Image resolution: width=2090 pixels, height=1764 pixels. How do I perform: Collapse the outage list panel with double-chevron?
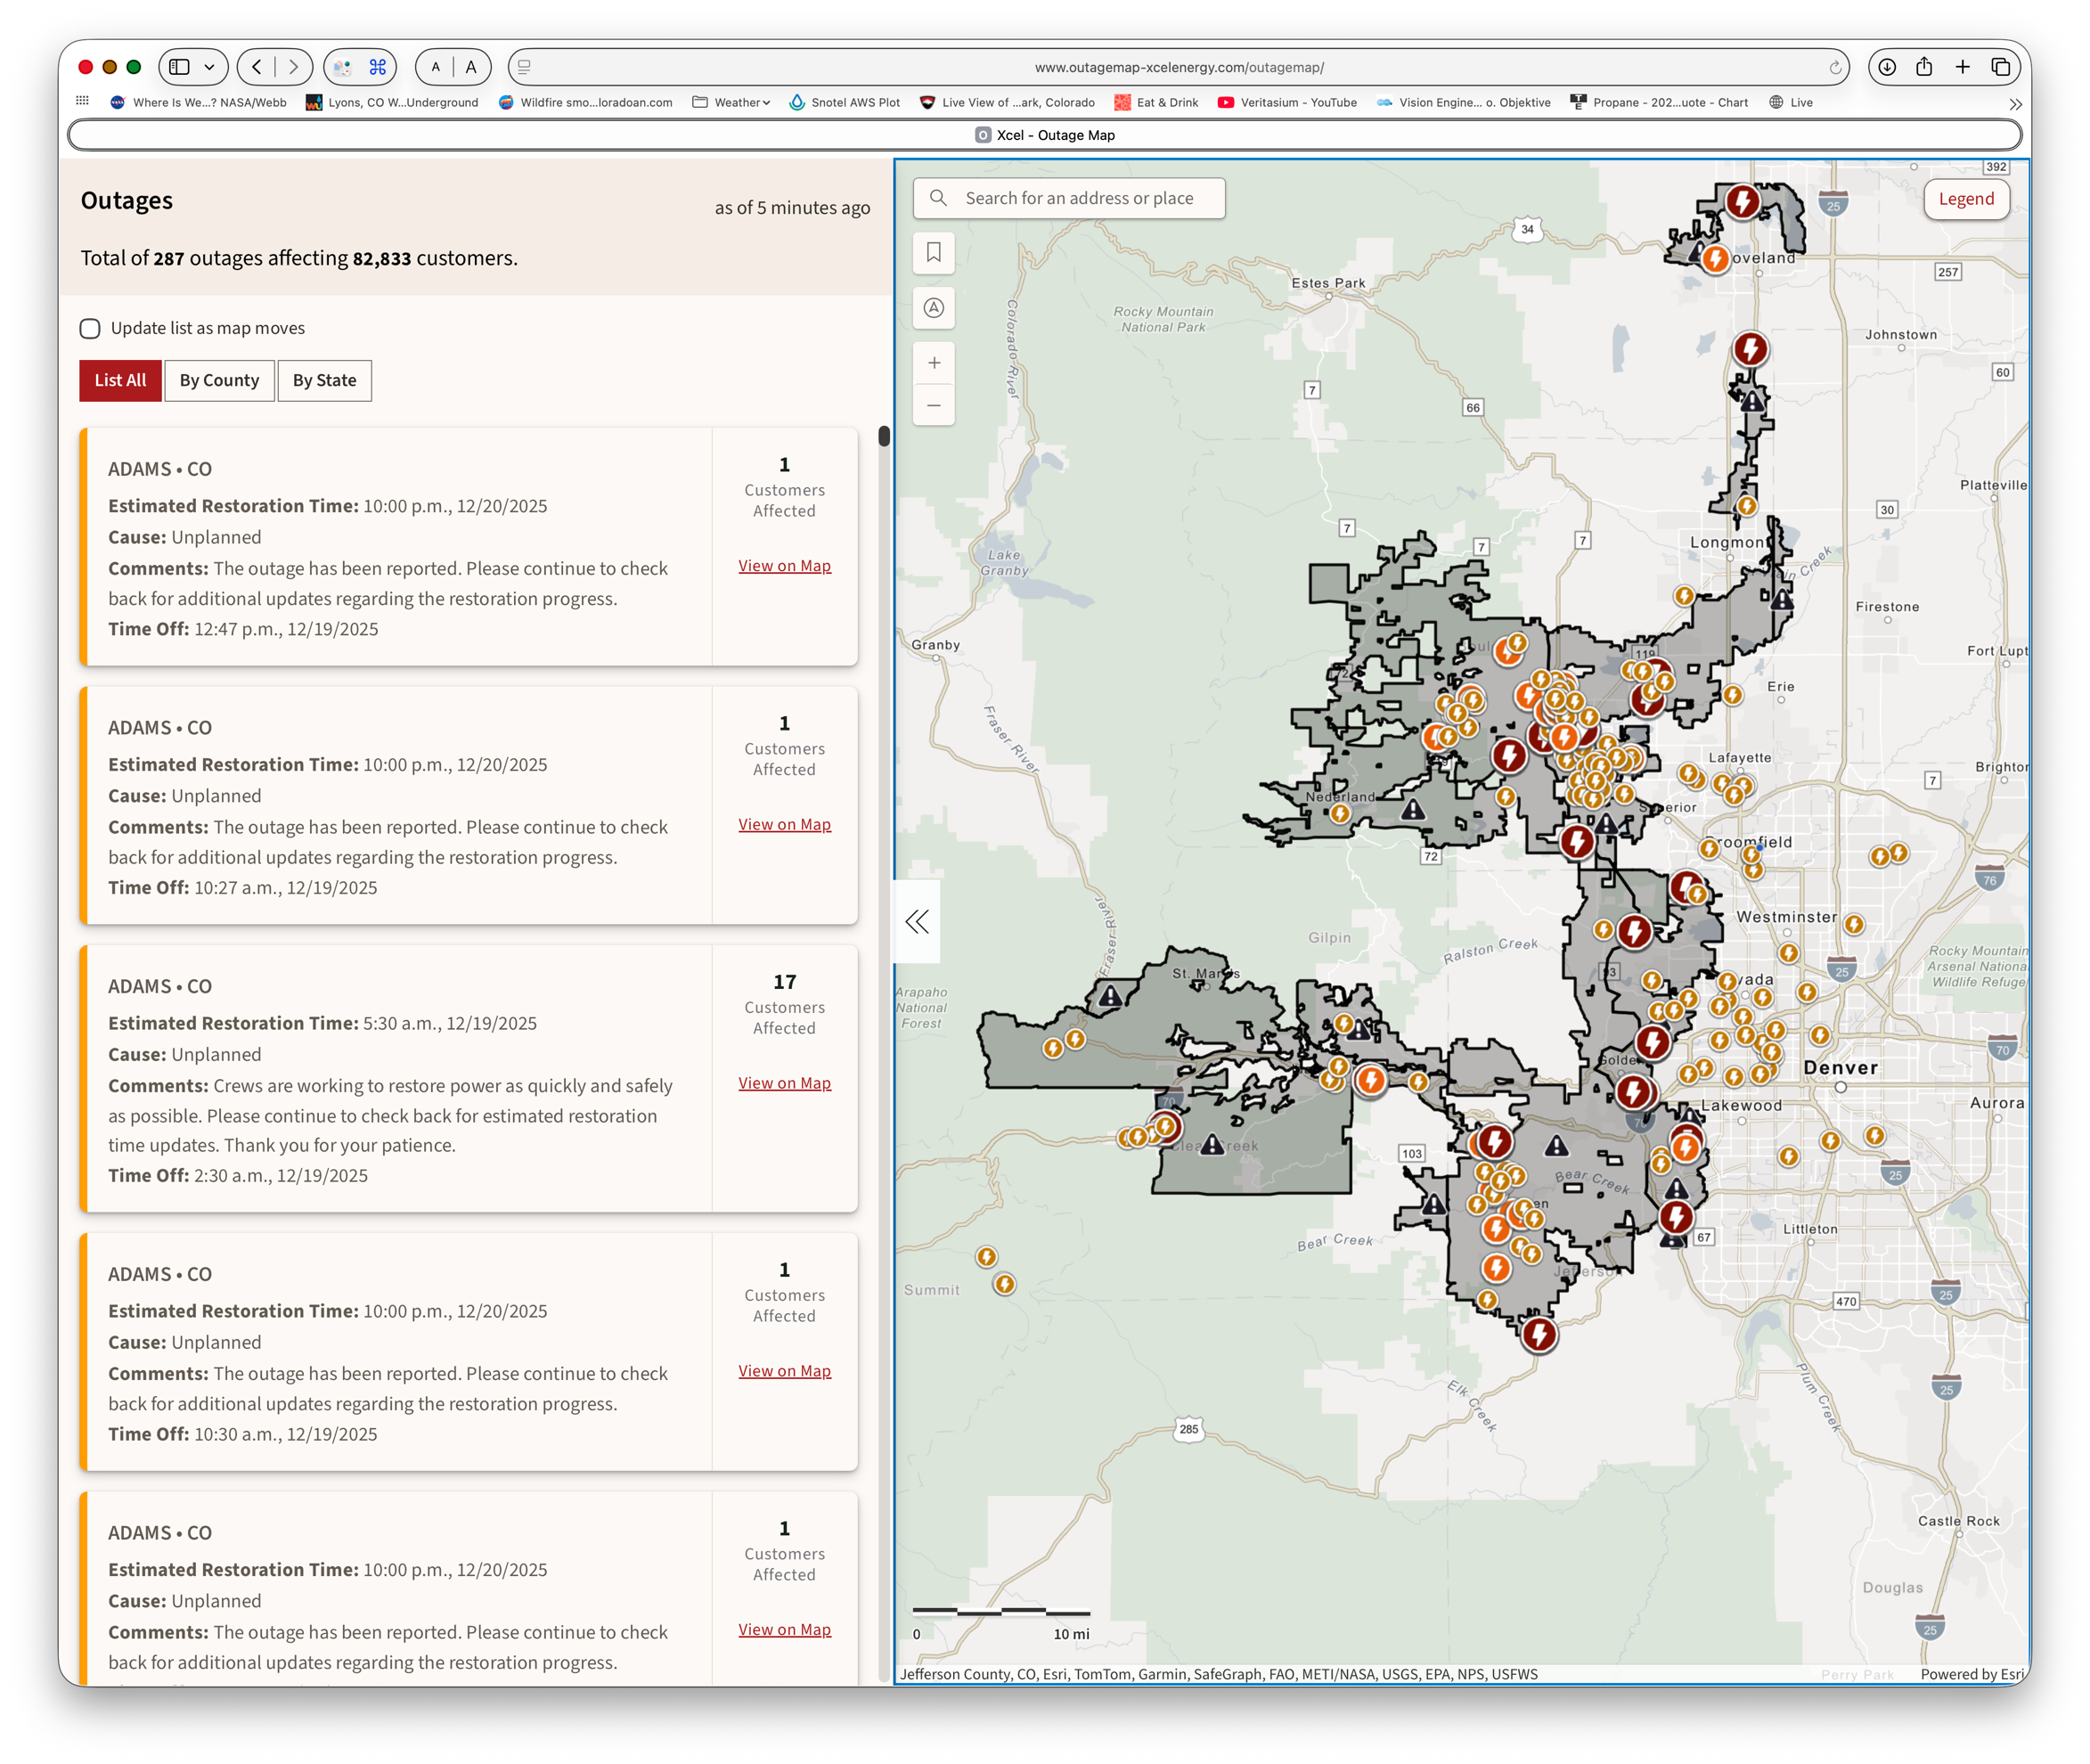(x=916, y=921)
